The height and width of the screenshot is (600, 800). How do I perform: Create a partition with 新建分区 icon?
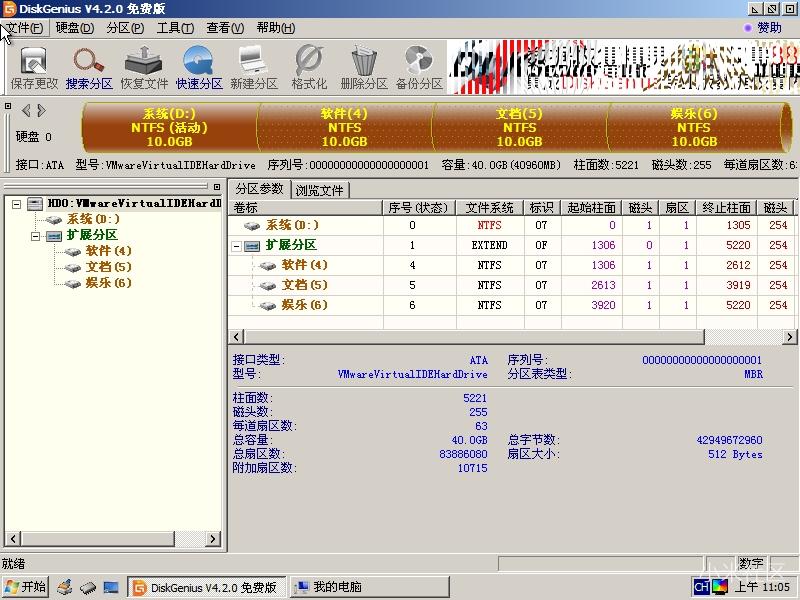click(x=252, y=65)
